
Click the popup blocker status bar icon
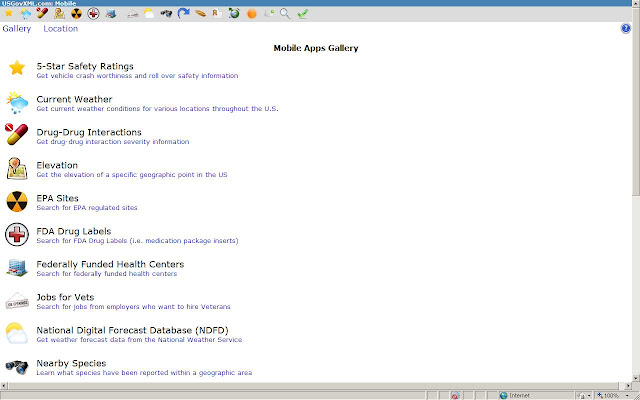point(455,396)
